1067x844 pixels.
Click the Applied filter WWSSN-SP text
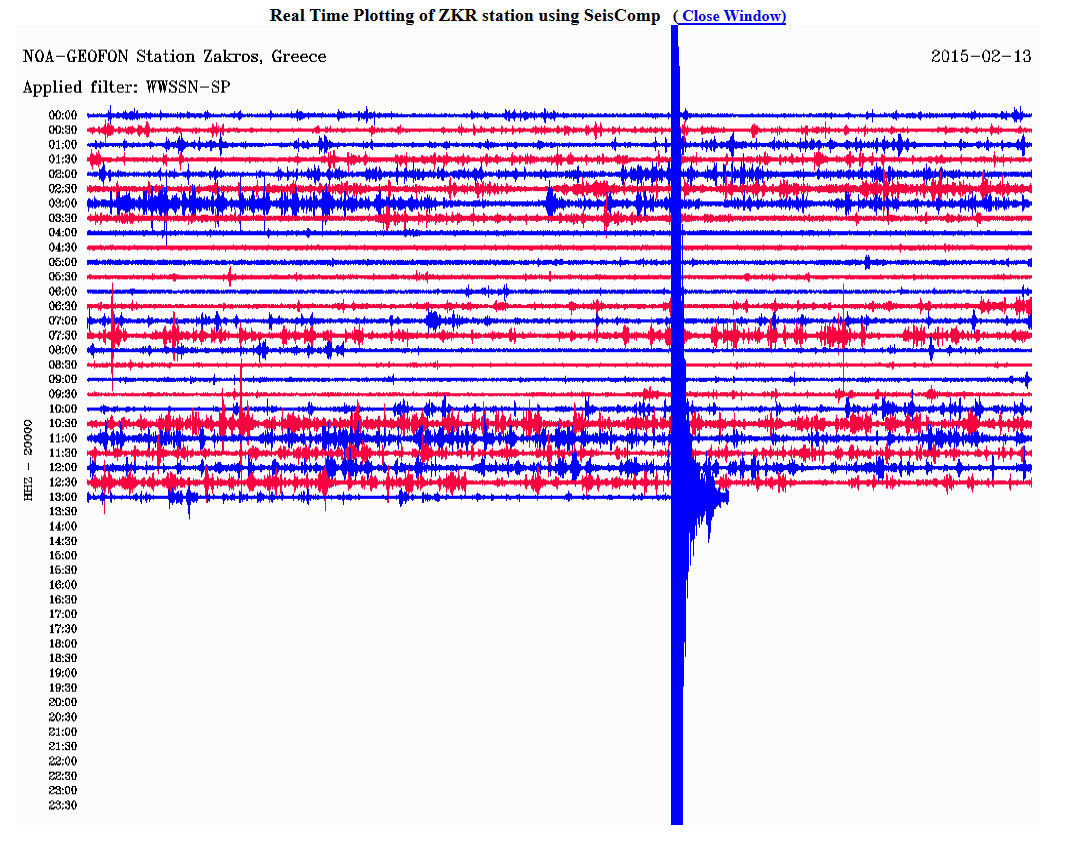(126, 88)
